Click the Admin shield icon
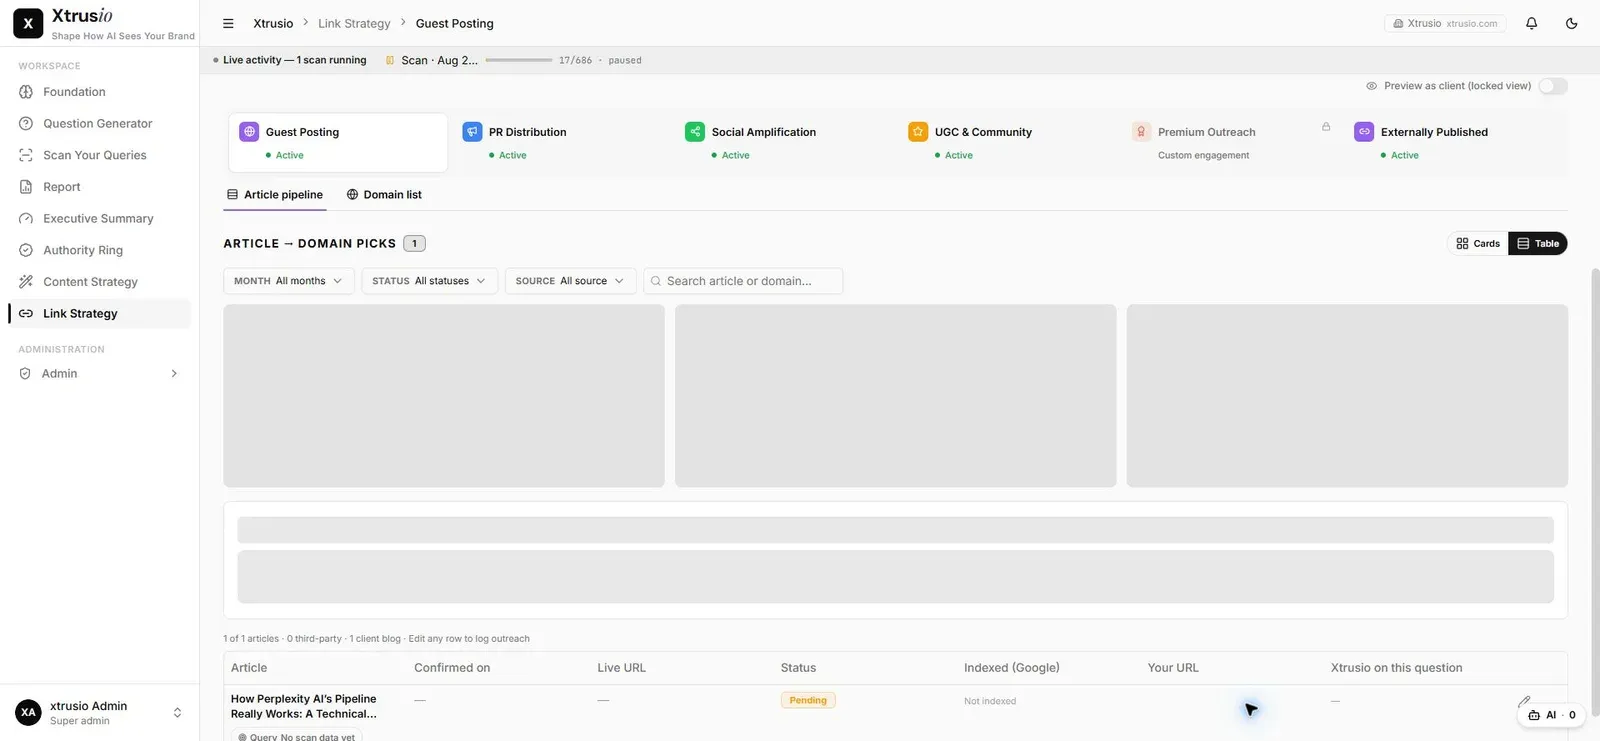1600x741 pixels. [25, 373]
